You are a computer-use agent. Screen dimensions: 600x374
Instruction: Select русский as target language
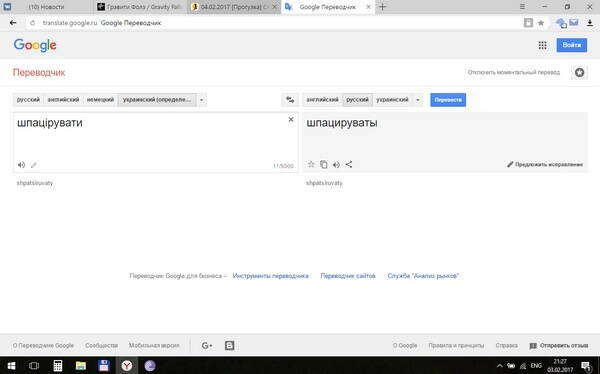(x=357, y=100)
